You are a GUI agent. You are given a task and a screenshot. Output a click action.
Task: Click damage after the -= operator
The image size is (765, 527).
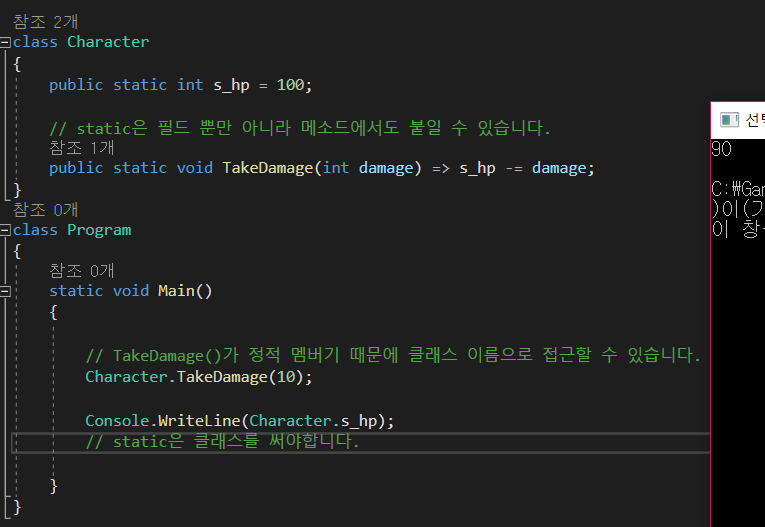[x=559, y=168]
